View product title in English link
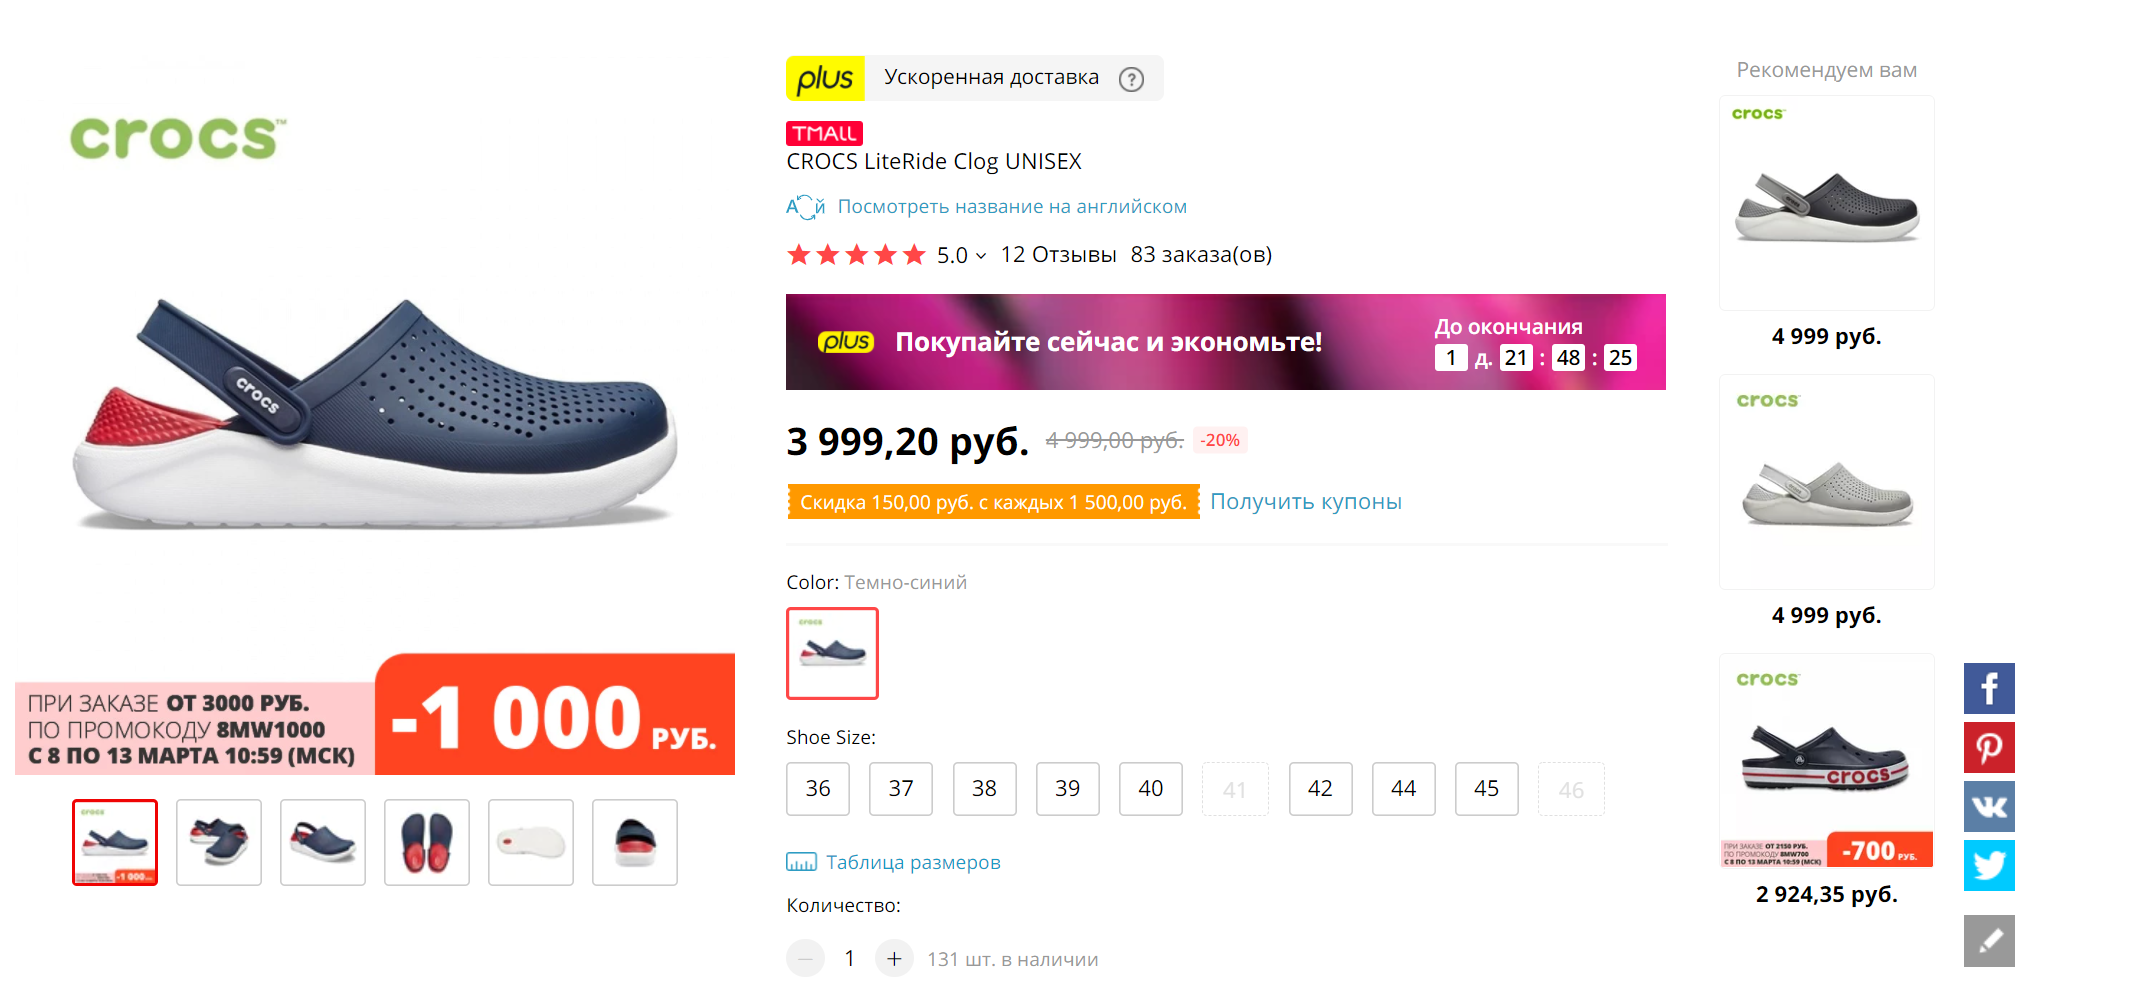 1012,207
